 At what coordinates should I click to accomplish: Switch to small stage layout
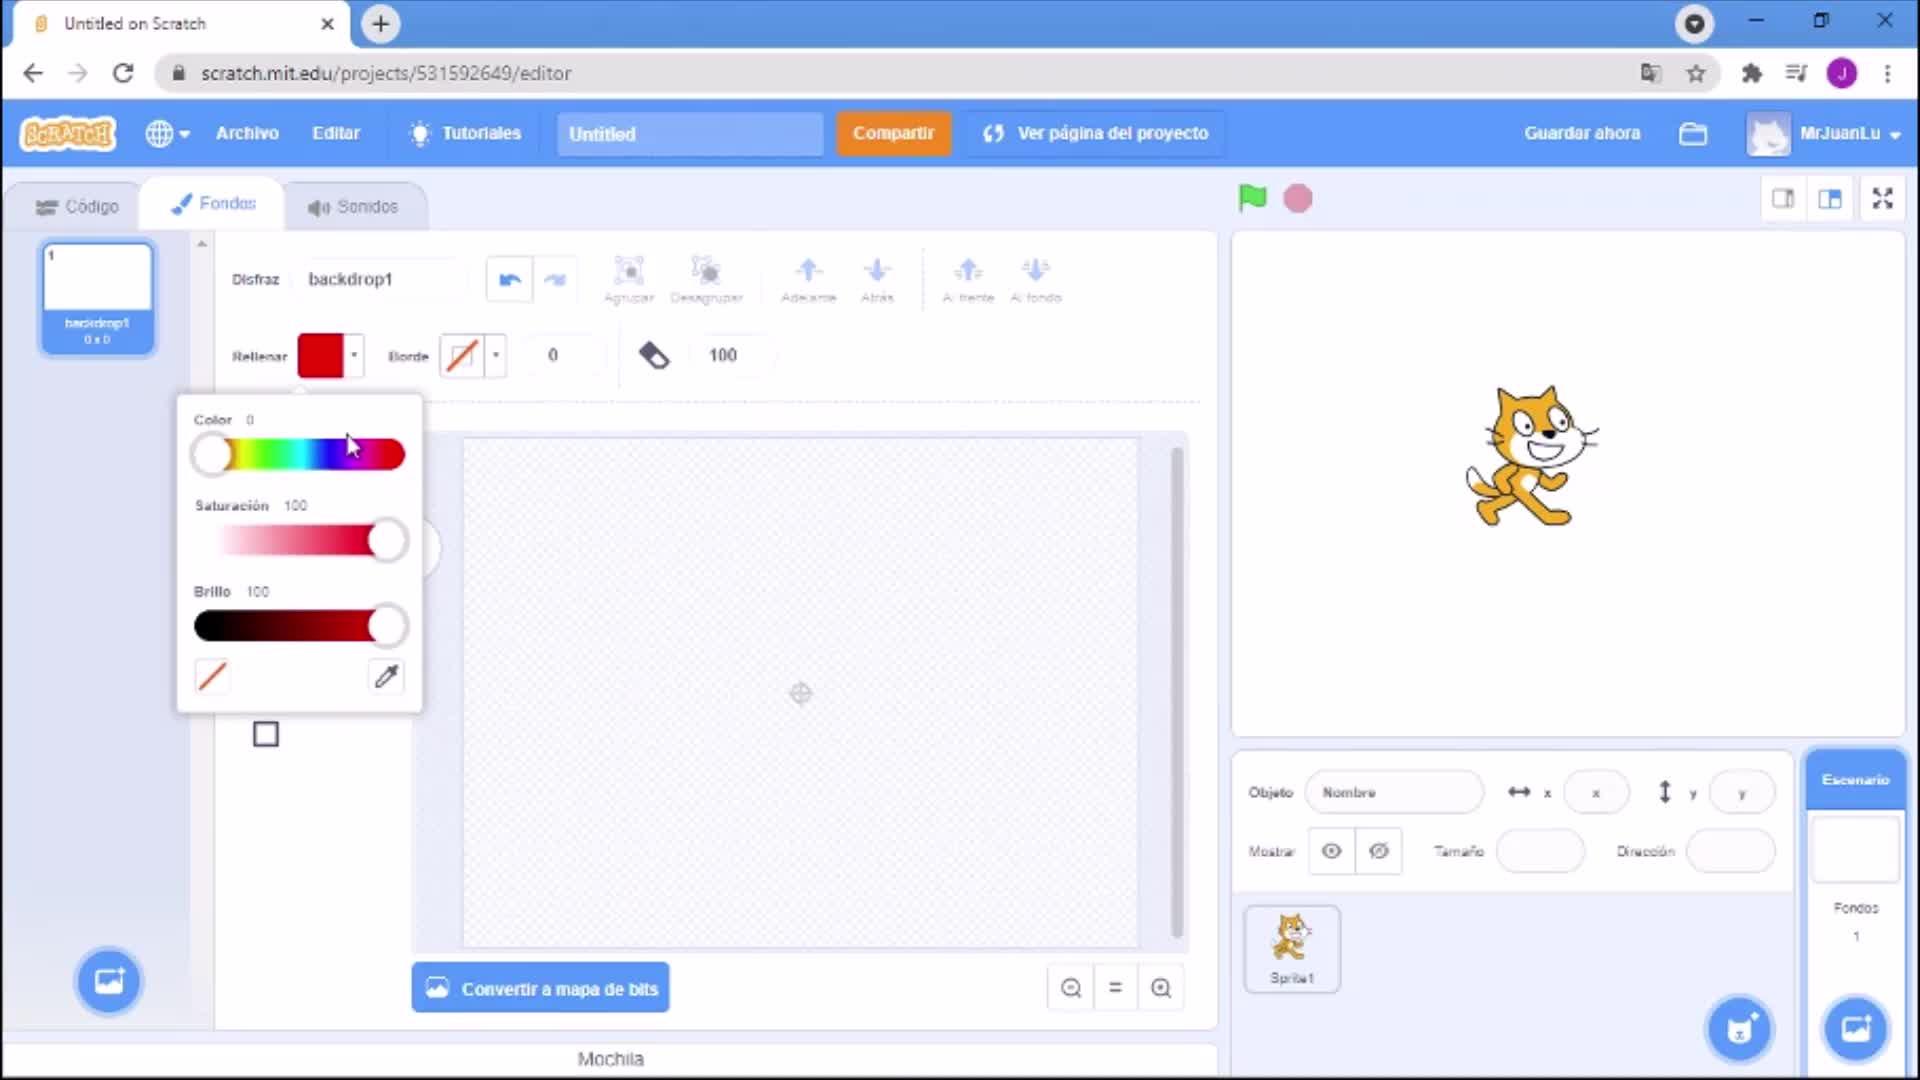(x=1783, y=199)
